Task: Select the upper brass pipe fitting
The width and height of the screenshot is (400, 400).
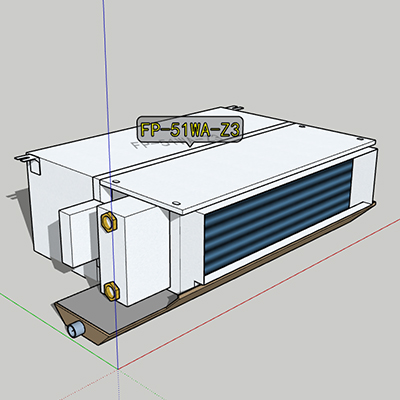Action: coord(109,222)
